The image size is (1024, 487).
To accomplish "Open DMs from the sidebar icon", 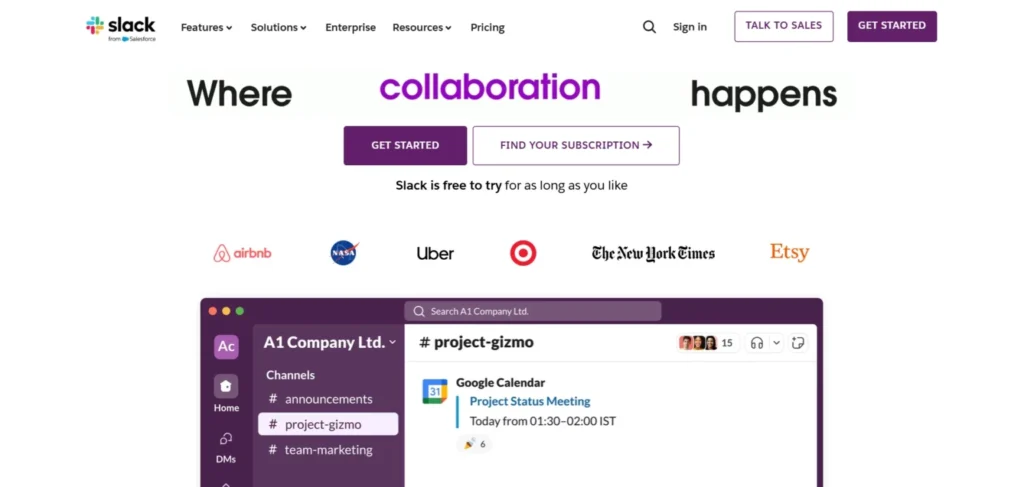I will click(226, 439).
